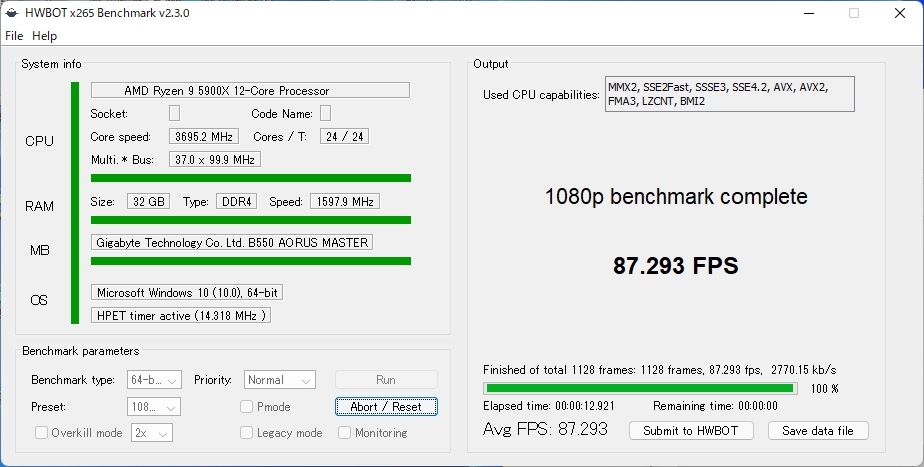Click the 1080p benchmark complete text

(x=676, y=196)
